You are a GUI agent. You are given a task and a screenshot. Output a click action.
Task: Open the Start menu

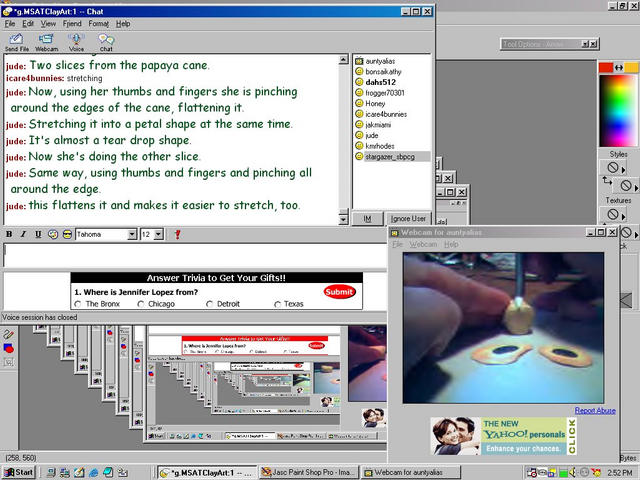[19, 472]
